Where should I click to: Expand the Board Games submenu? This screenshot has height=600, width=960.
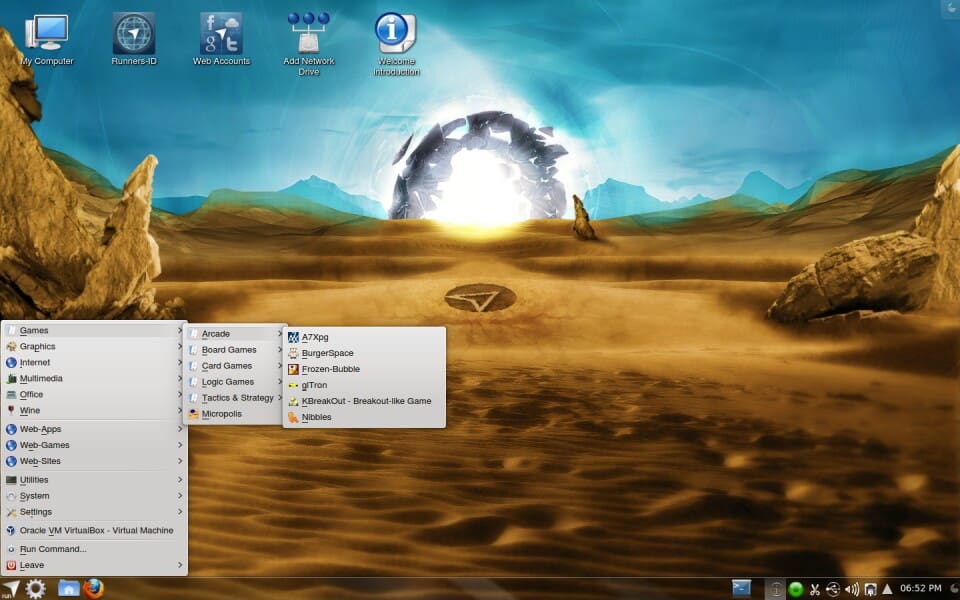pyautogui.click(x=236, y=350)
